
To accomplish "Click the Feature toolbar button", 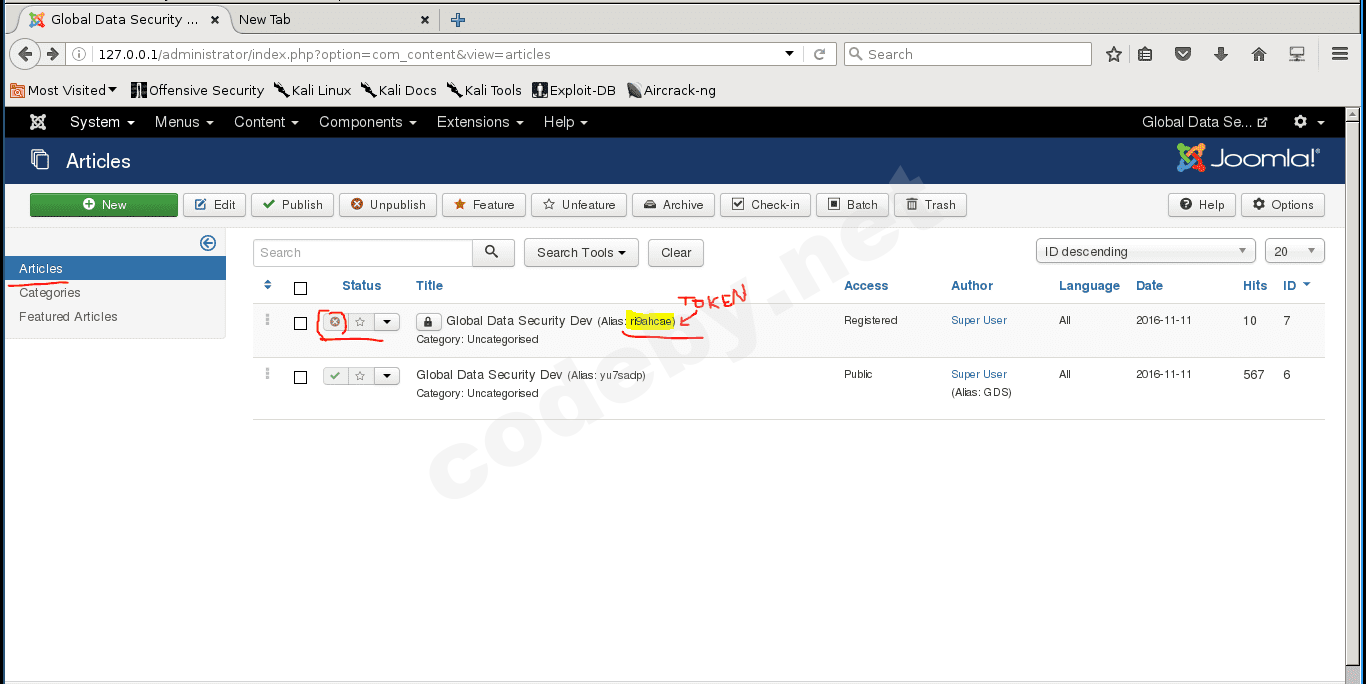I will (x=484, y=204).
